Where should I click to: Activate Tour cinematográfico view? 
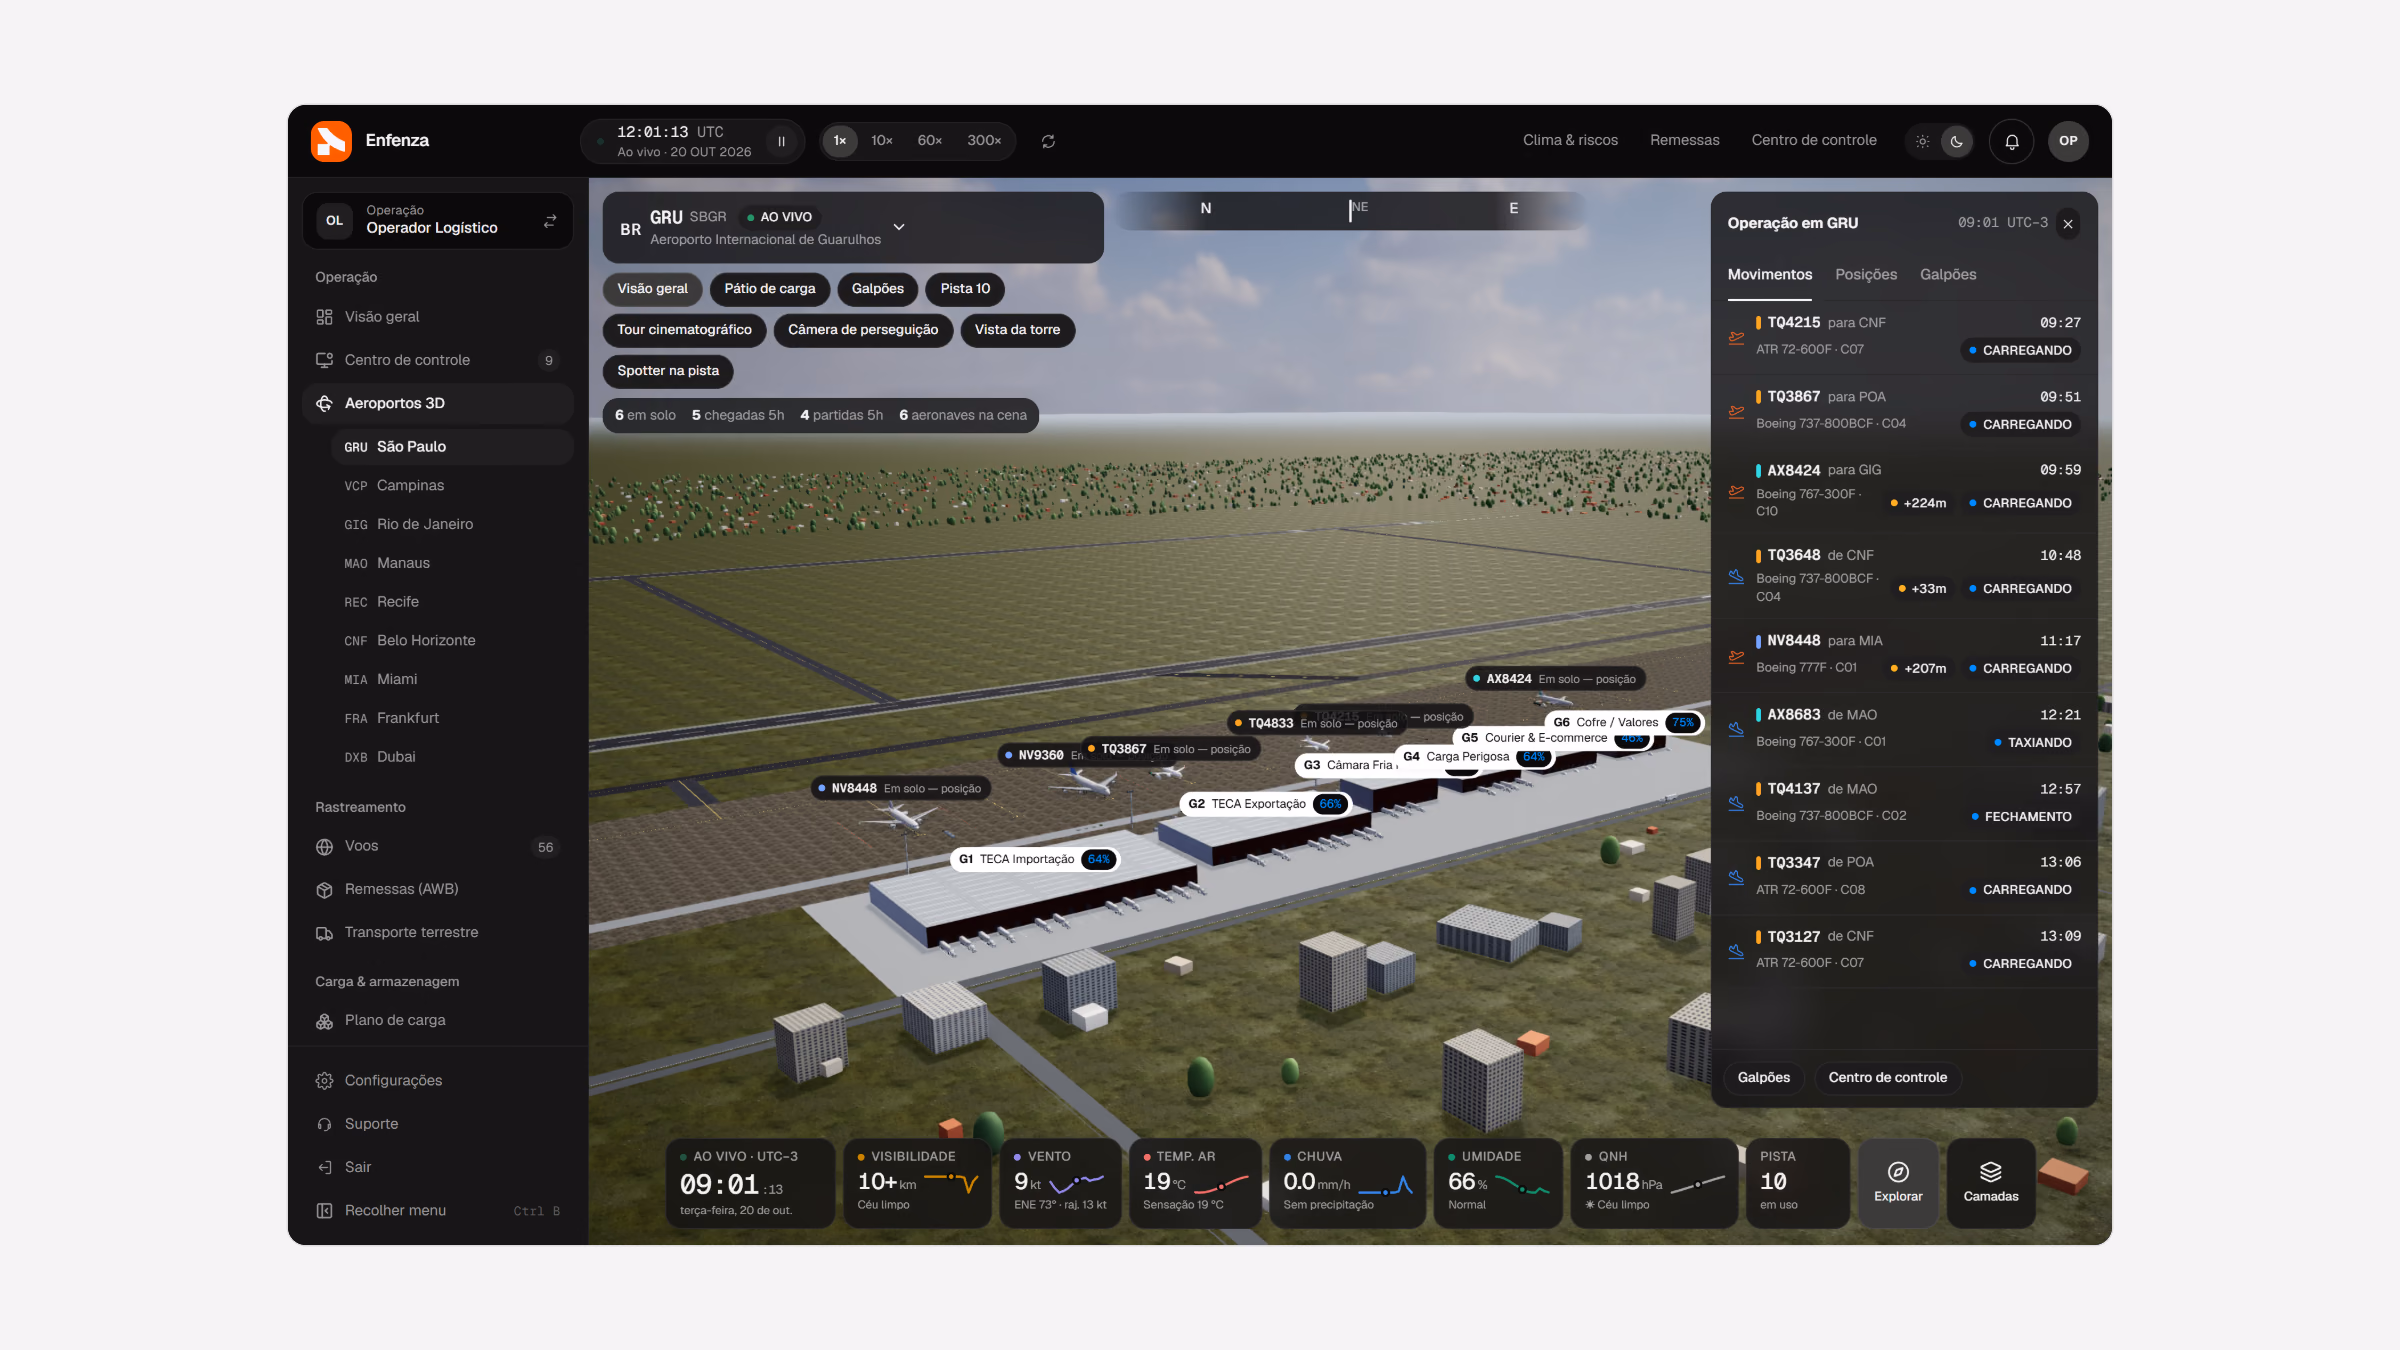(684, 330)
